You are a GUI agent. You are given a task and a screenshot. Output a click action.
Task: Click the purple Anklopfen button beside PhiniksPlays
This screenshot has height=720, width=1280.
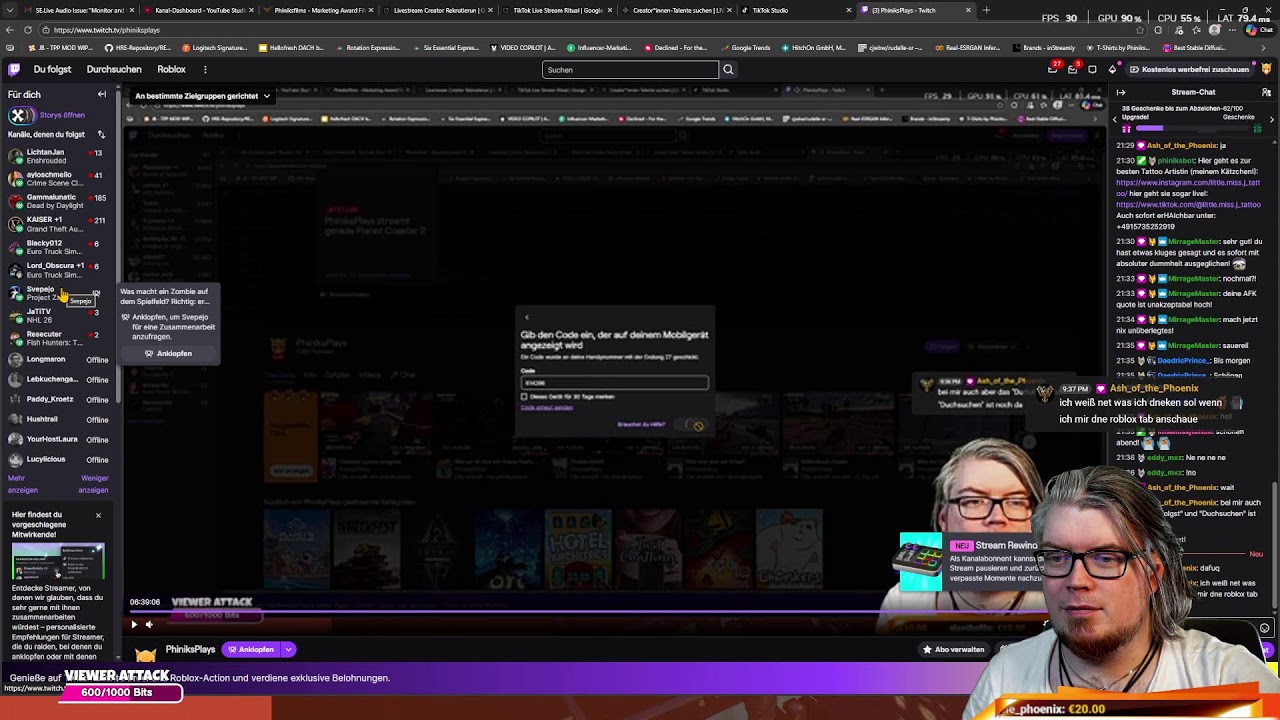tap(252, 649)
